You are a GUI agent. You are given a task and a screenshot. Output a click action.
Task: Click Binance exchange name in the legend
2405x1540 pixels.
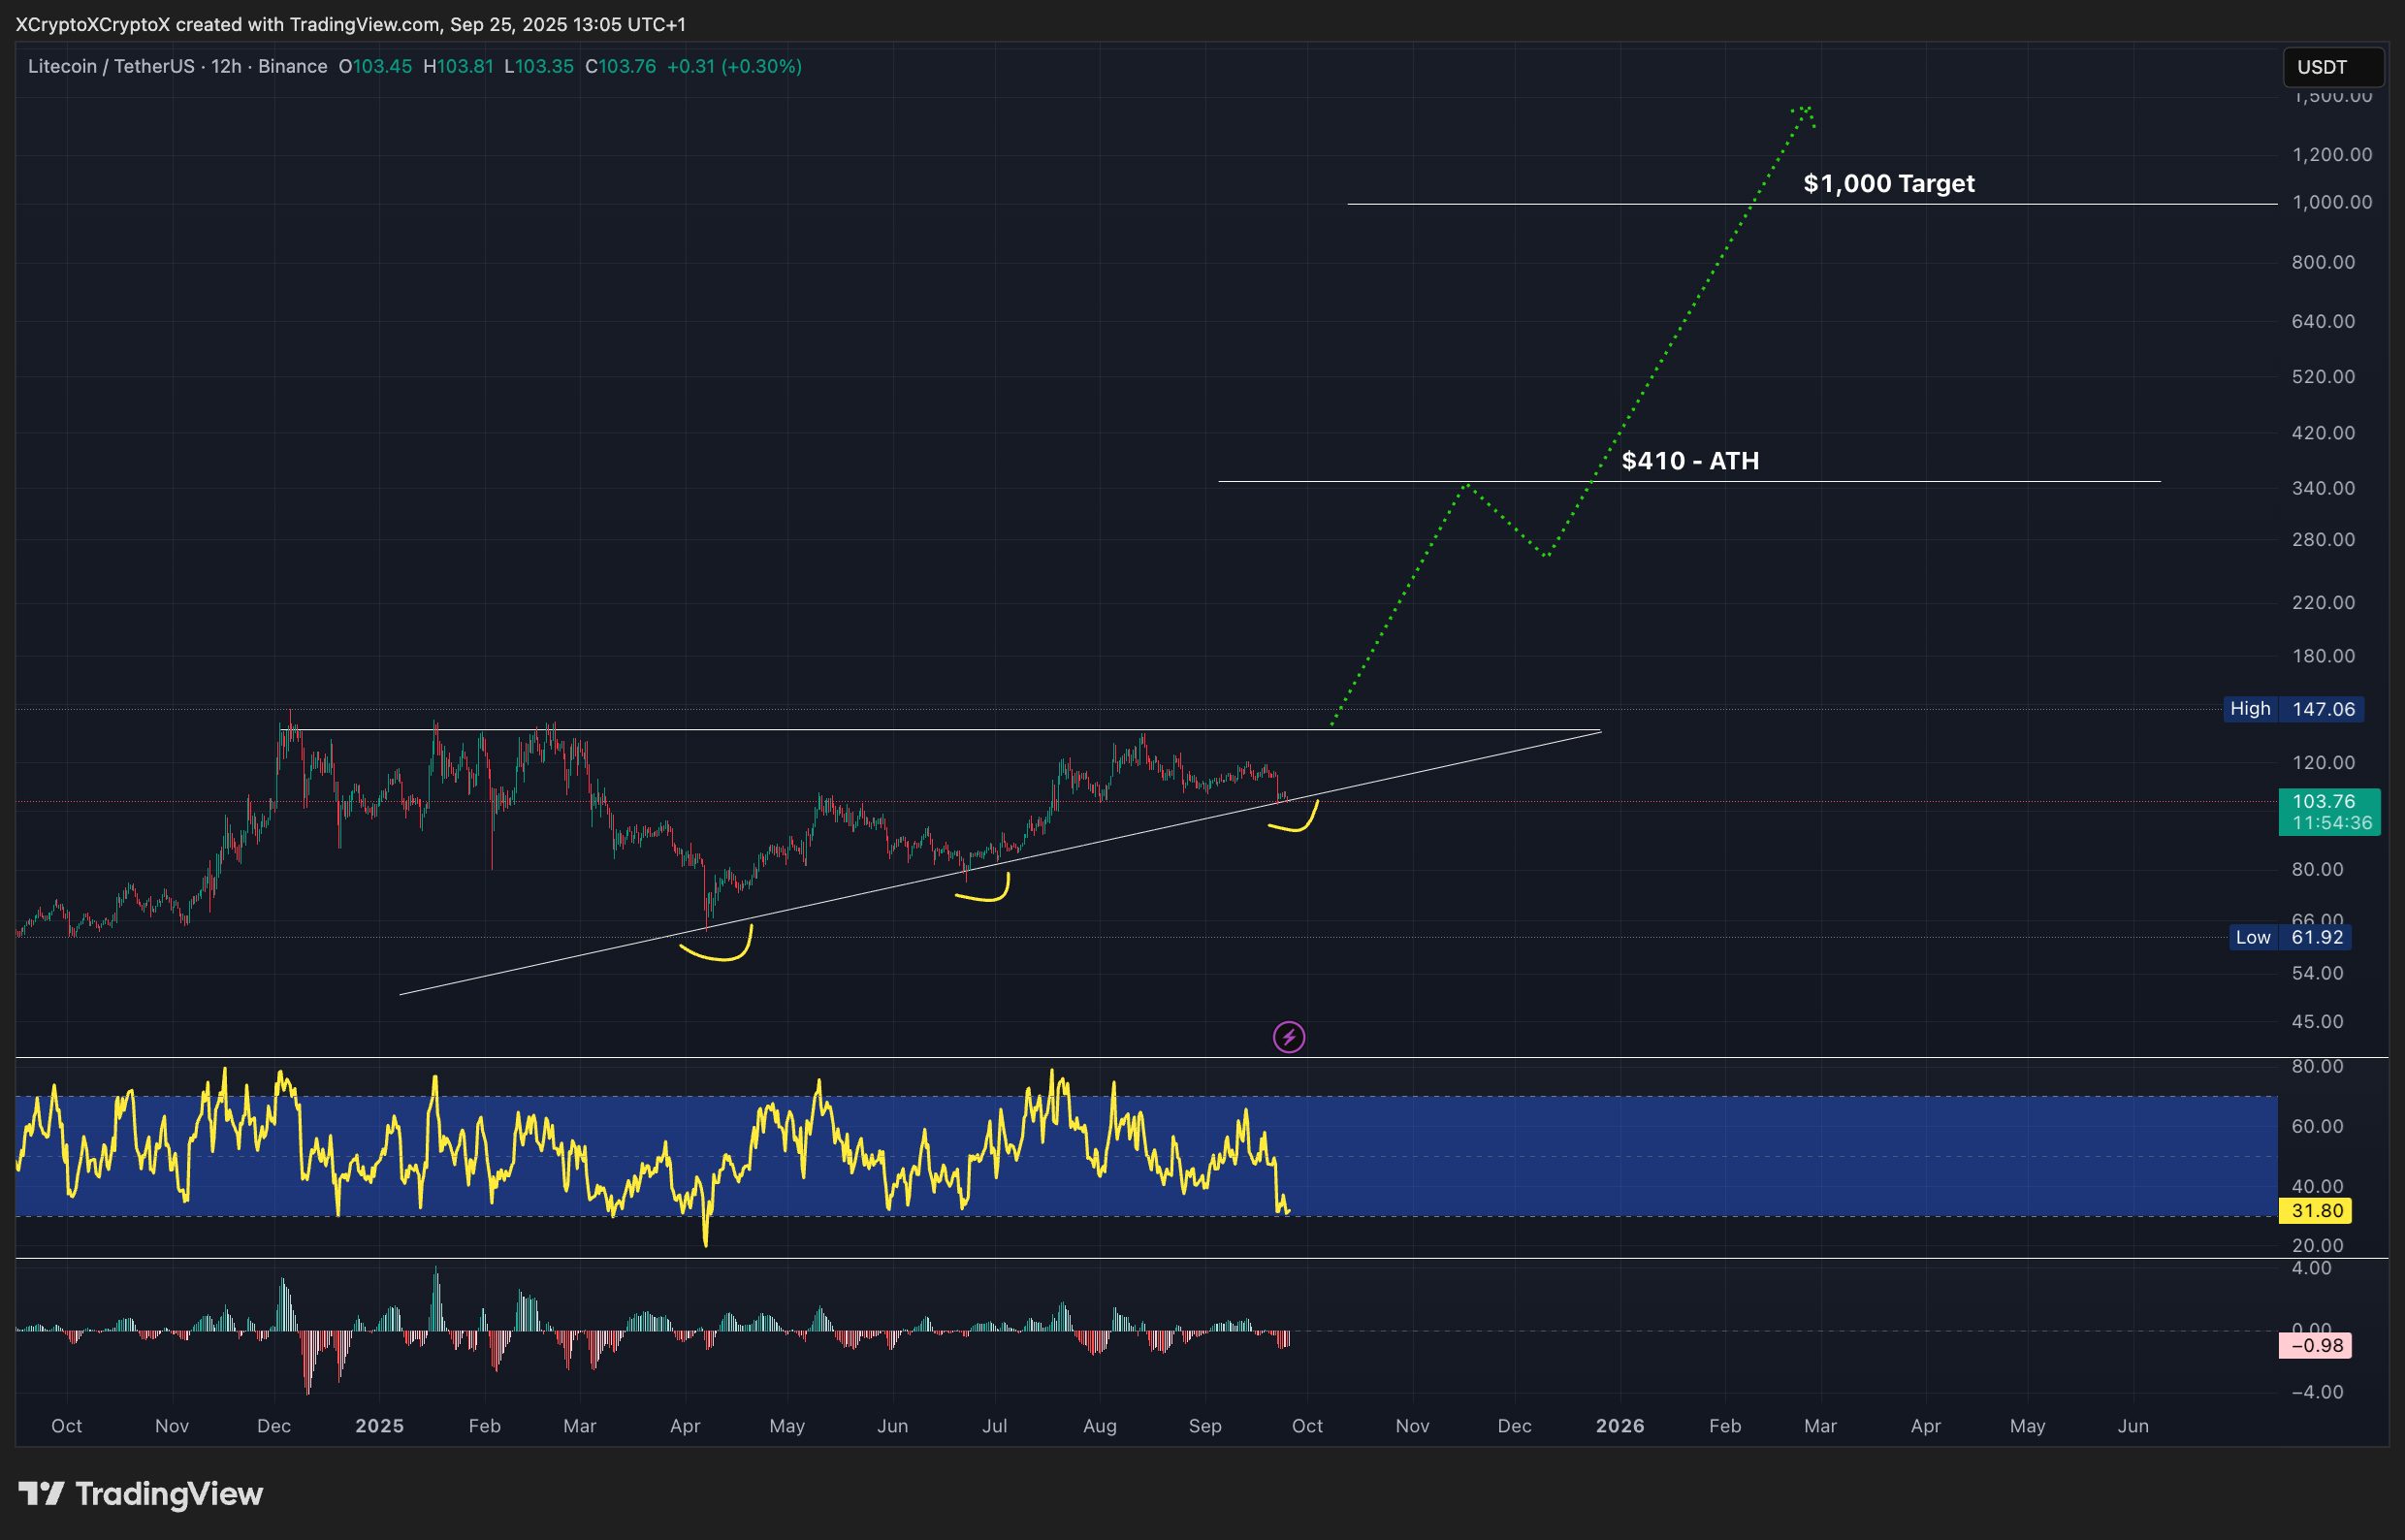click(x=293, y=66)
